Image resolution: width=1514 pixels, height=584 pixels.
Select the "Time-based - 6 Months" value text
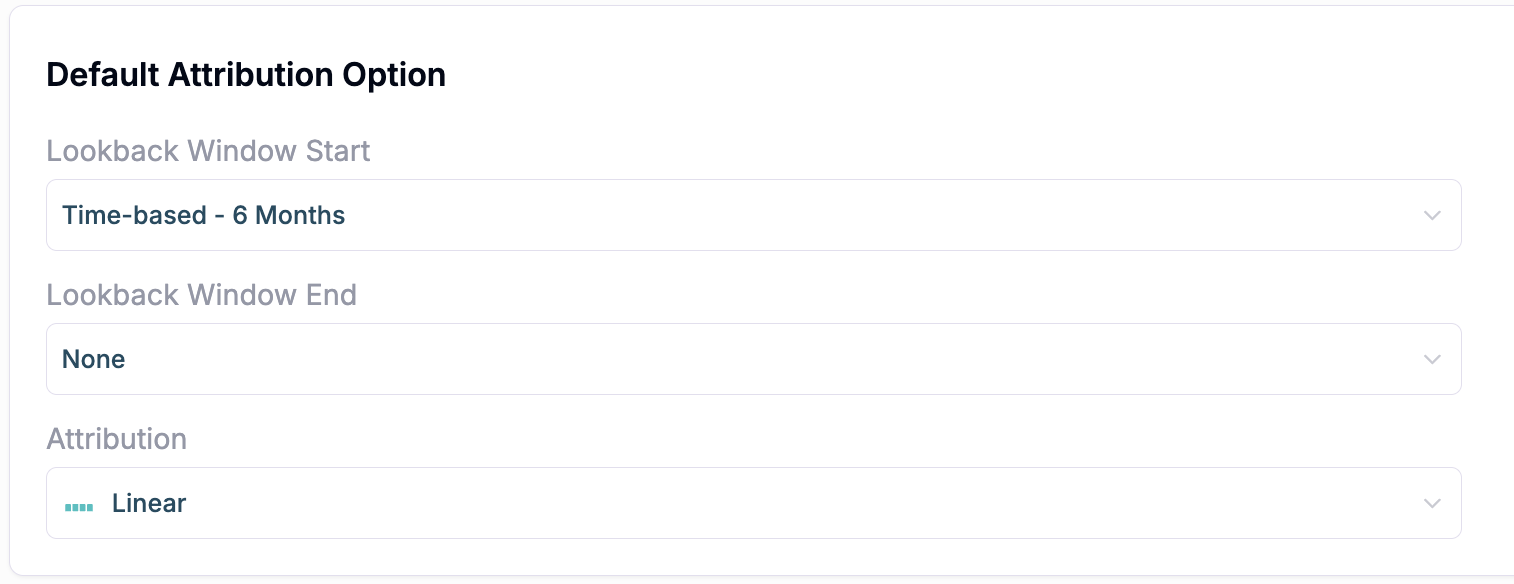(204, 215)
